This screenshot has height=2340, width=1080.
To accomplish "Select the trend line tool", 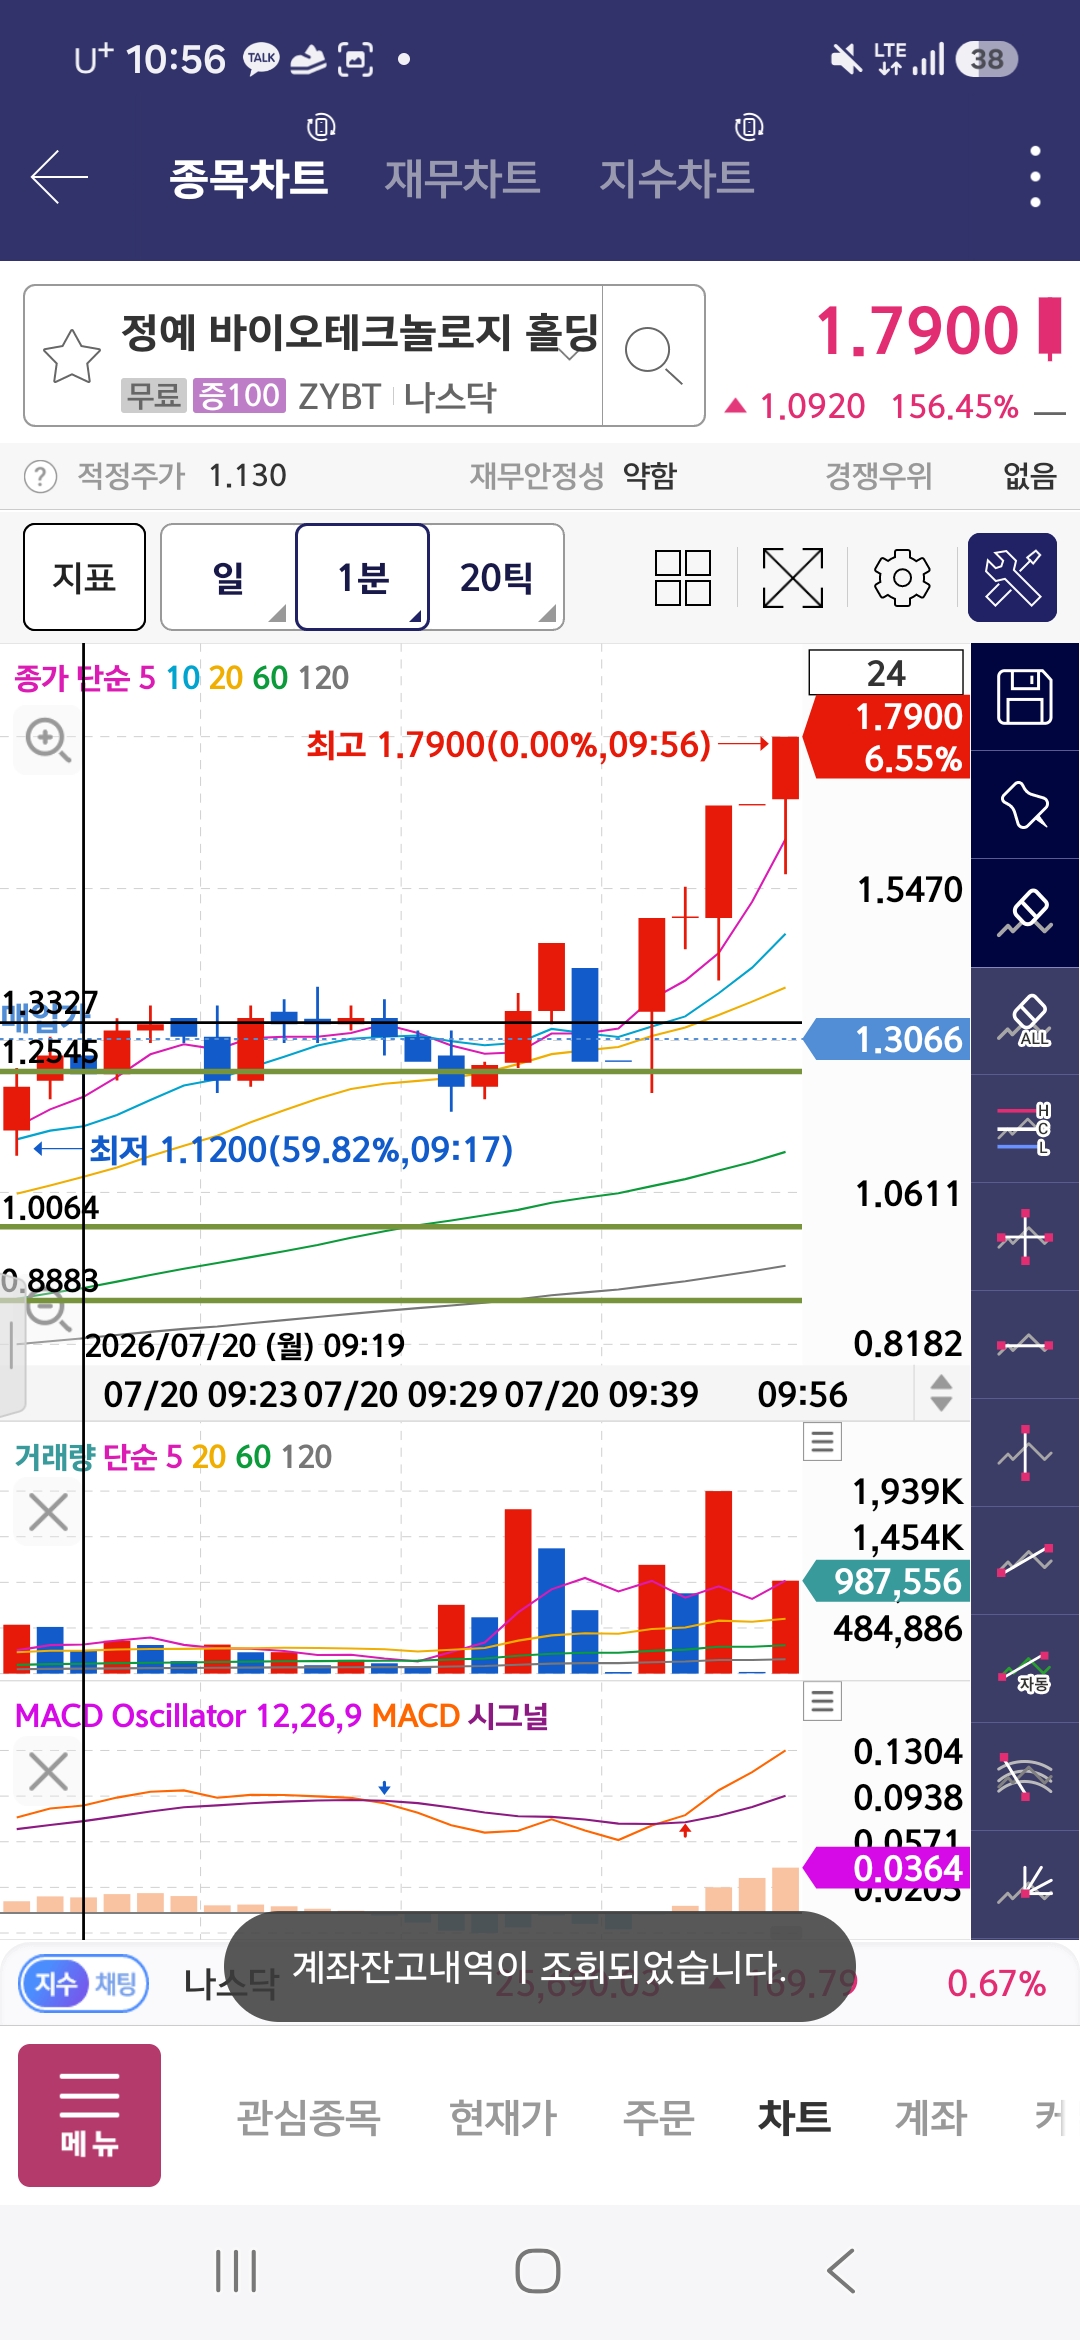I will coord(1025,1561).
